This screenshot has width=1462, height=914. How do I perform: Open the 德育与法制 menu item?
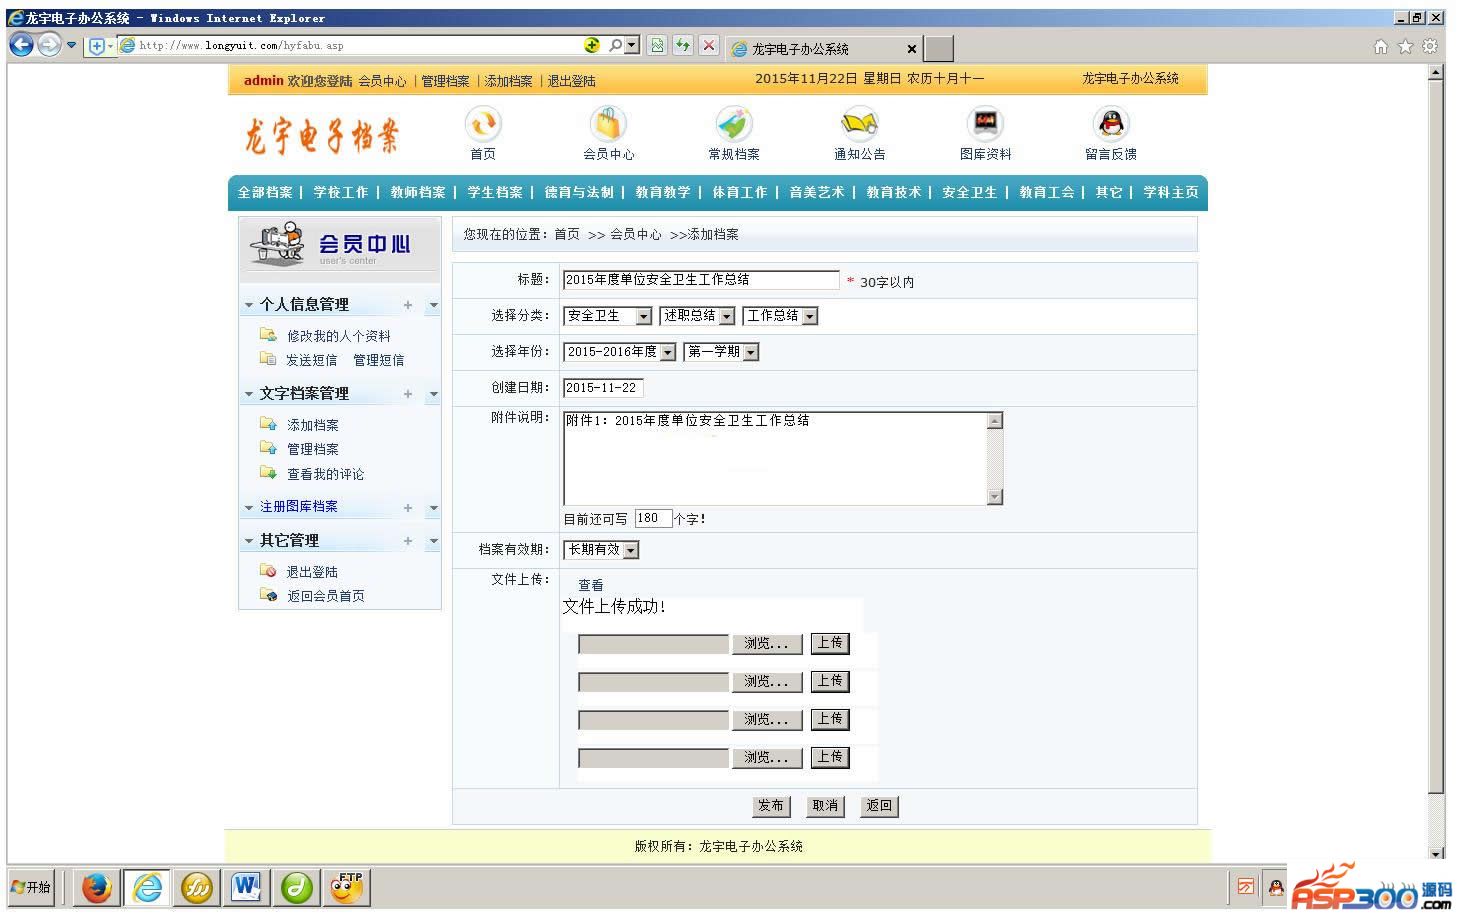579,193
